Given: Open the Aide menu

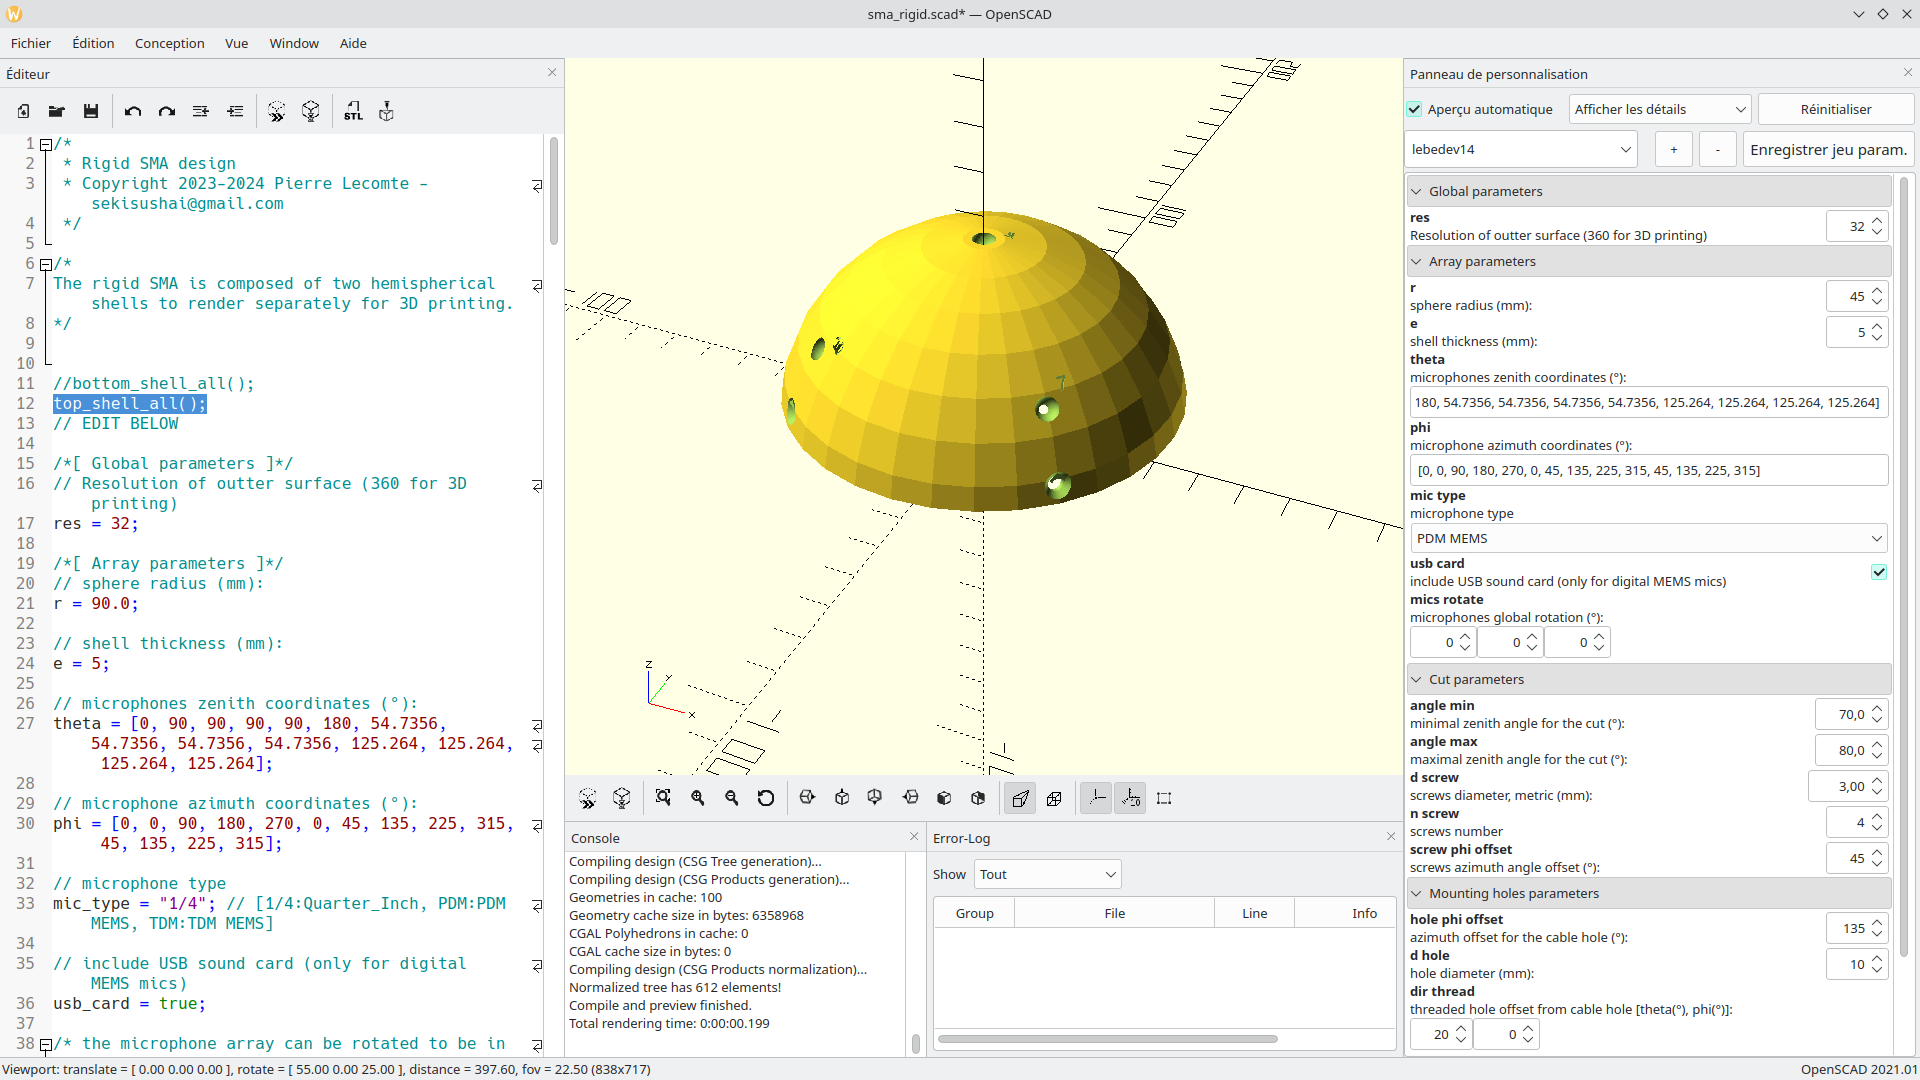Looking at the screenshot, I should click(353, 43).
